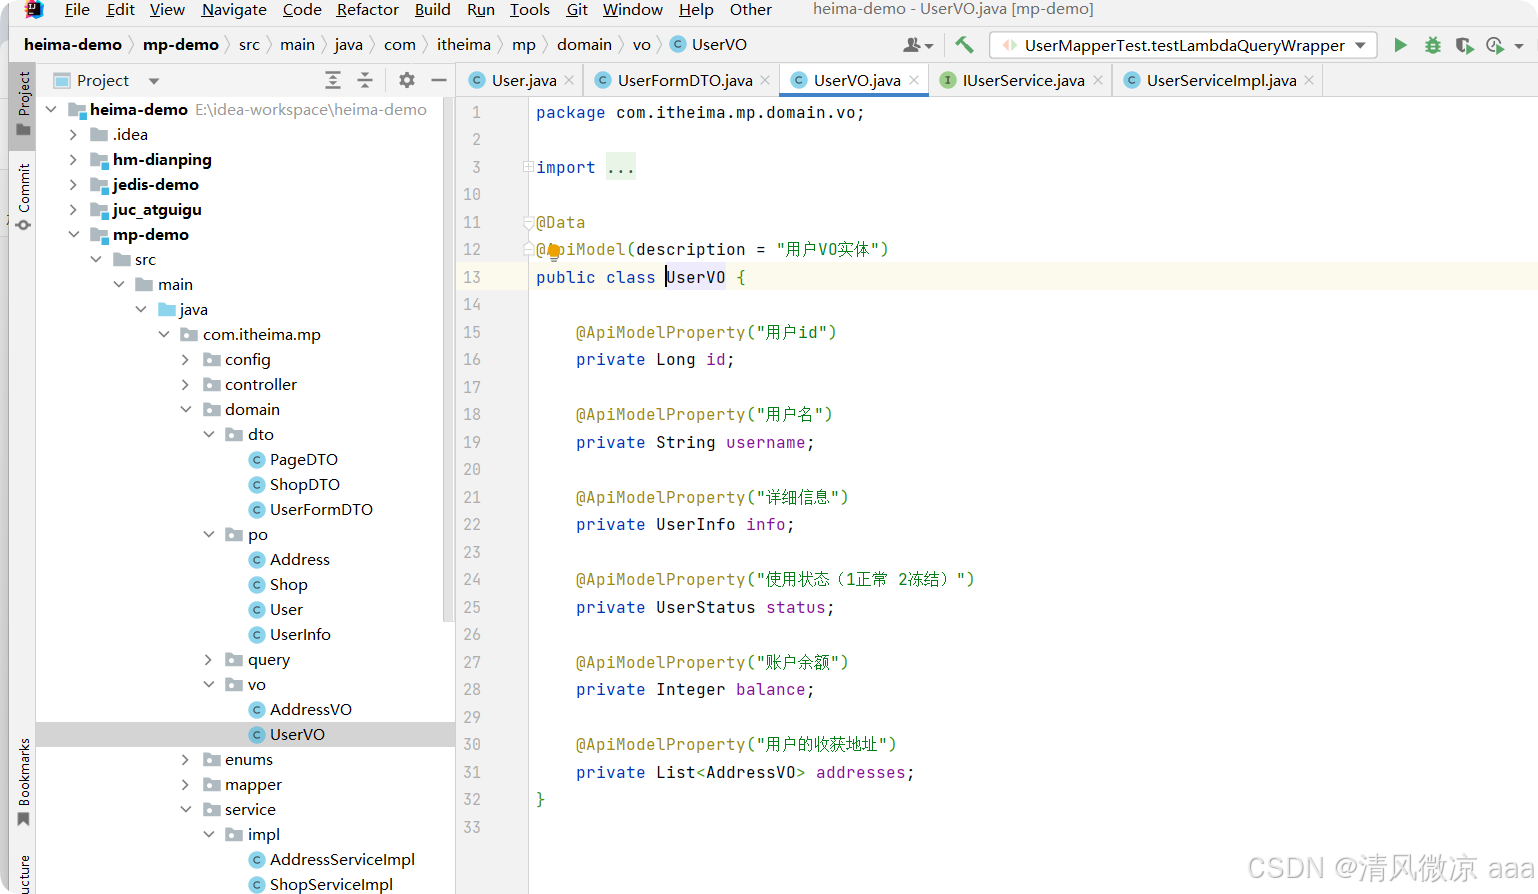The height and width of the screenshot is (894, 1538).
Task: Open the UserMapperTest run configuration dropdown
Action: click(x=1183, y=45)
